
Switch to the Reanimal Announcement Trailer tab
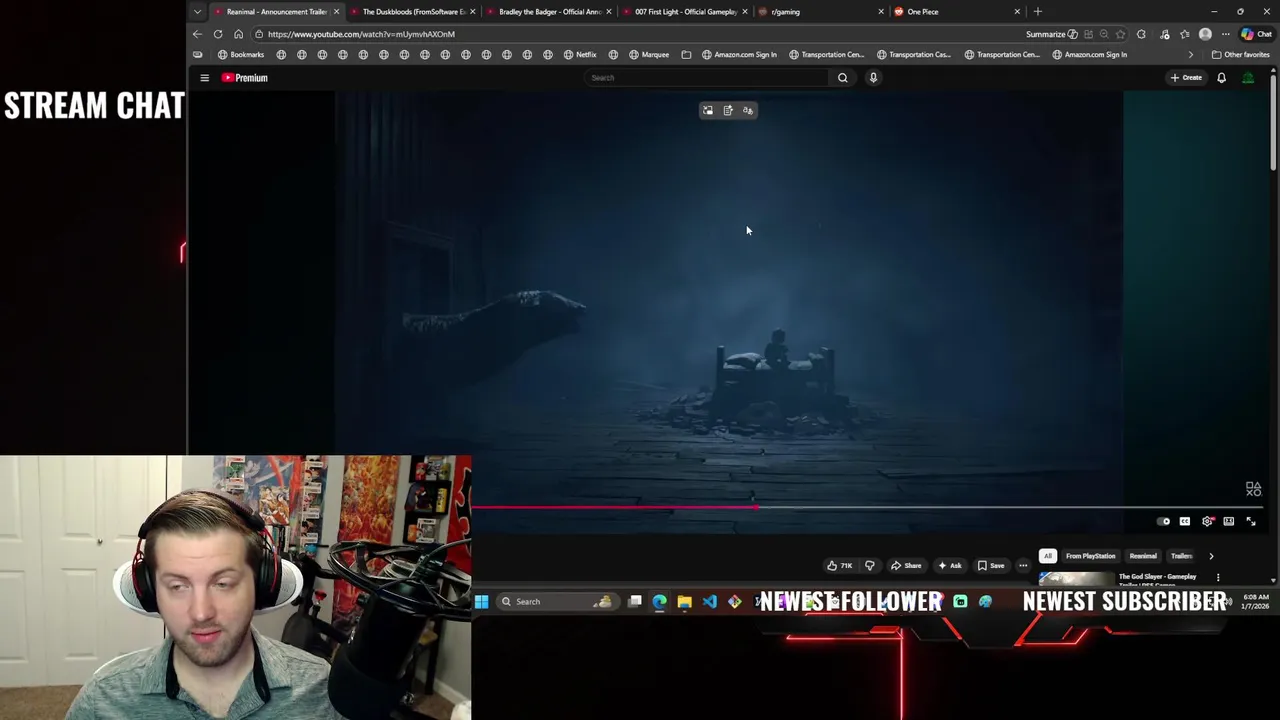pos(275,12)
